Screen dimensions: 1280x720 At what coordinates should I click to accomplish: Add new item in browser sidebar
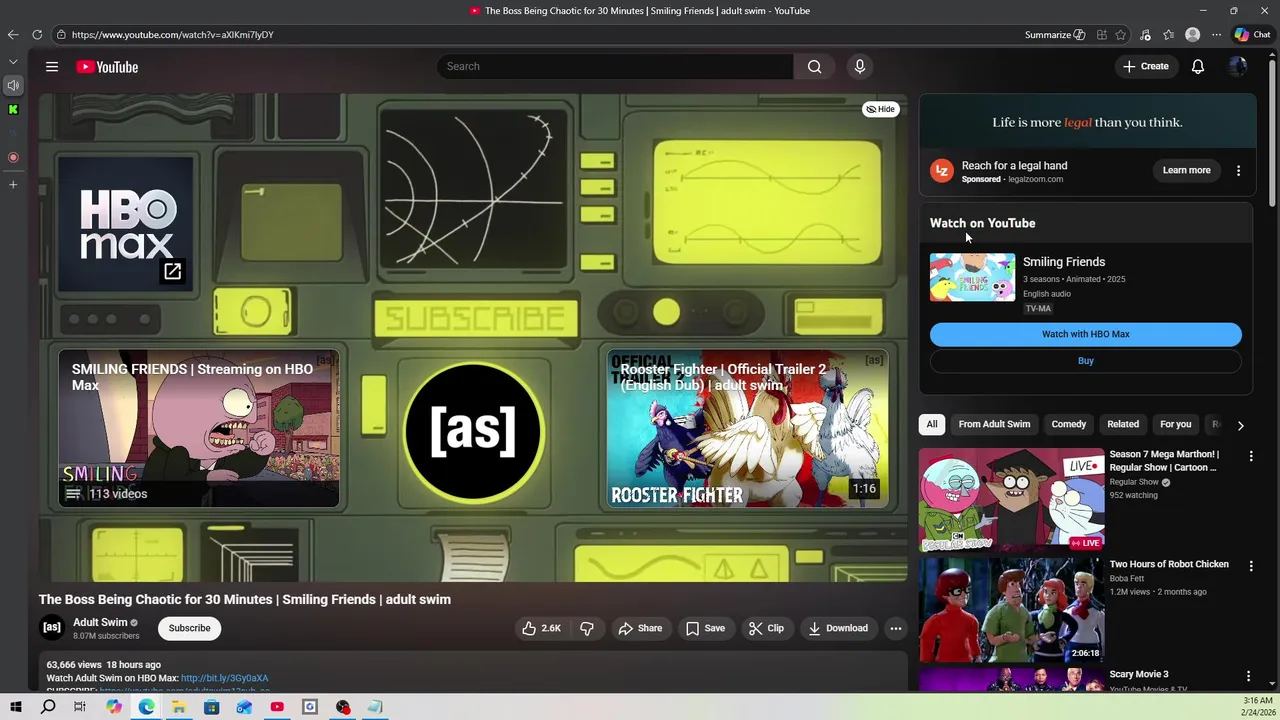click(x=13, y=184)
